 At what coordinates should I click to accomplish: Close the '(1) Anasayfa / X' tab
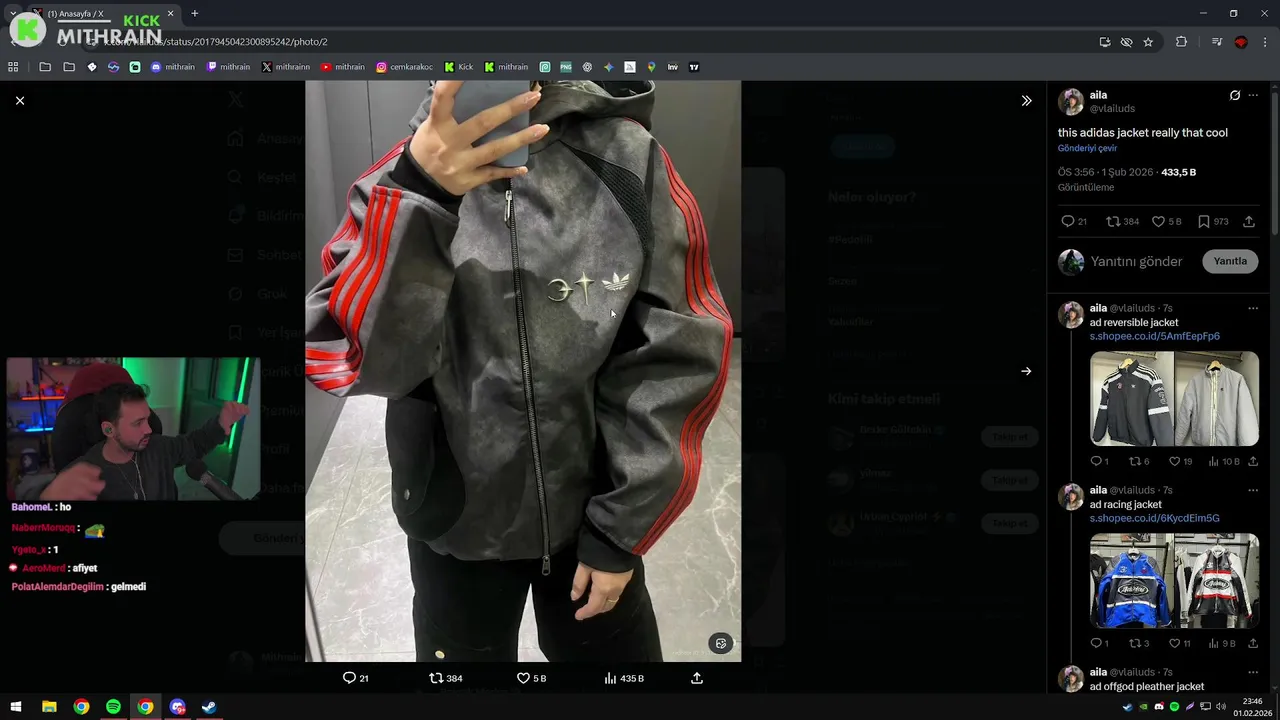[x=170, y=13]
